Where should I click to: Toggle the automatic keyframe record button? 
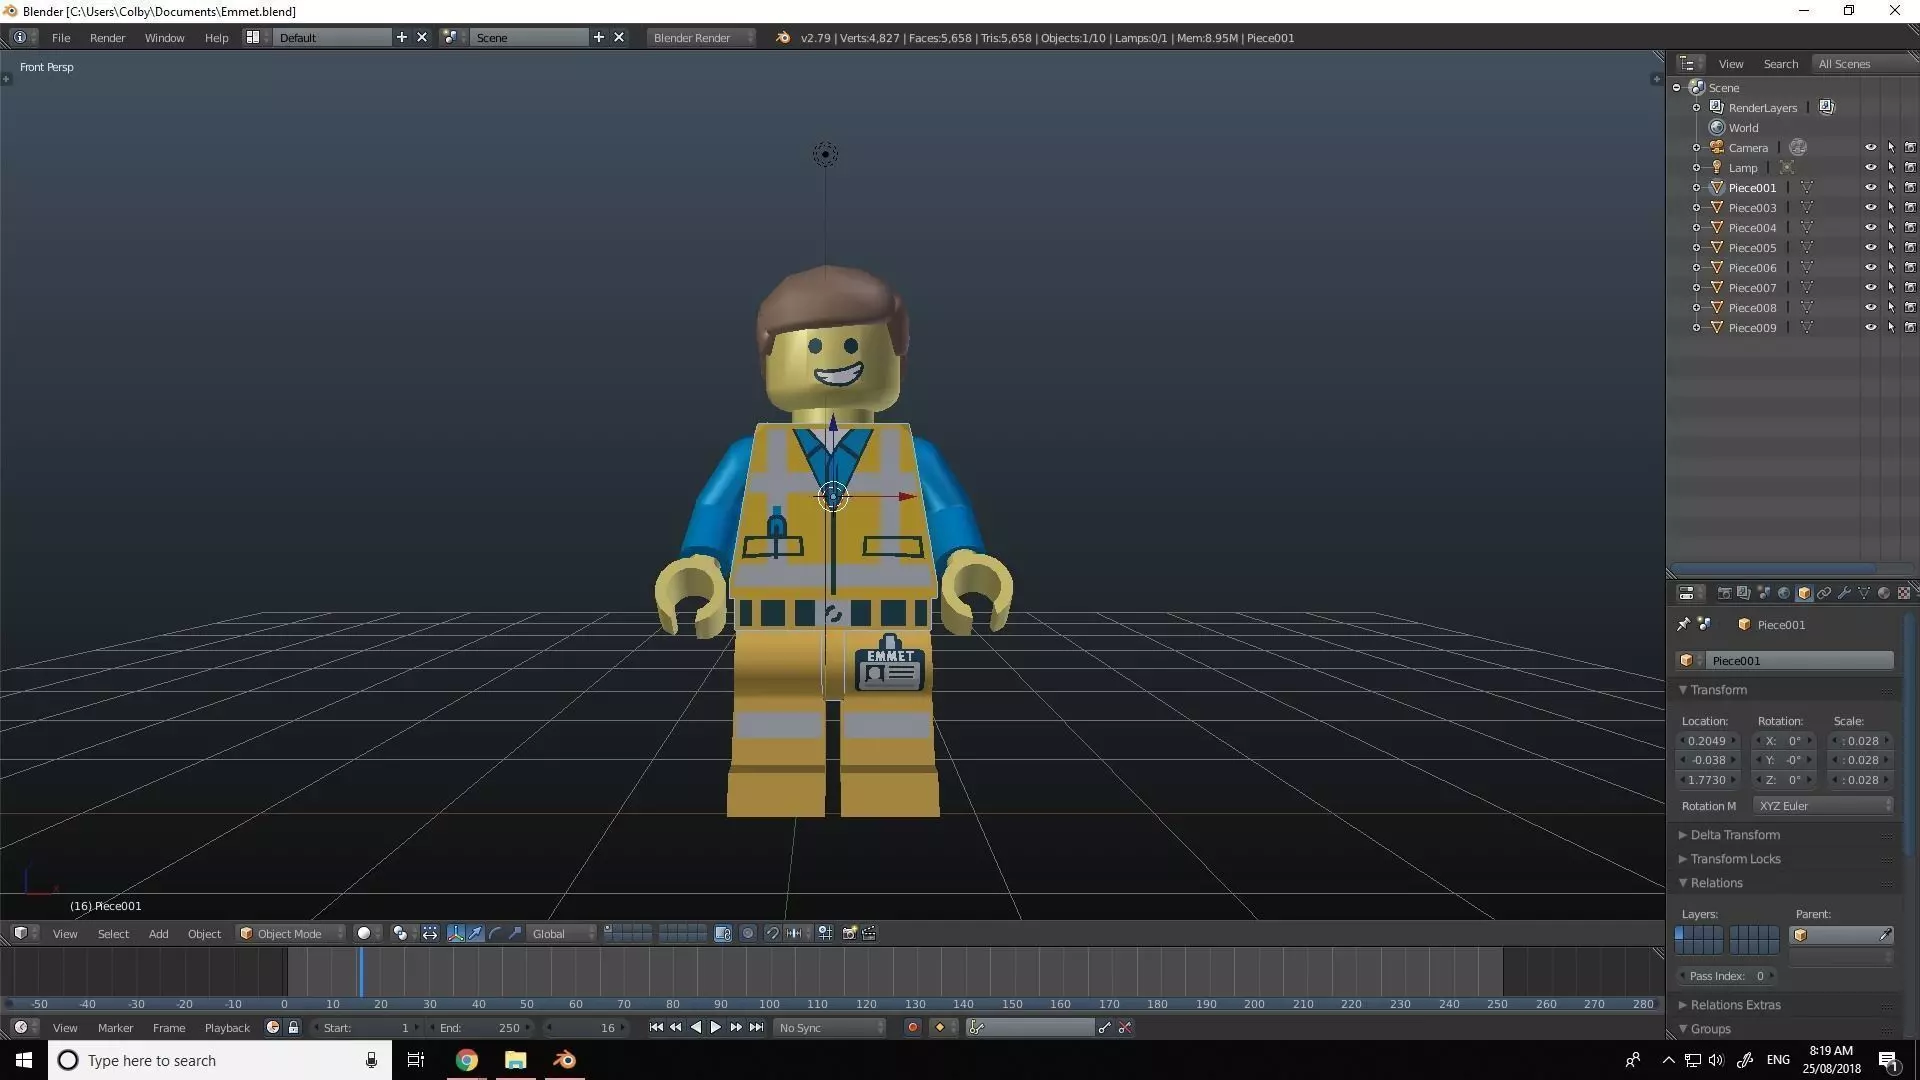(x=912, y=1027)
